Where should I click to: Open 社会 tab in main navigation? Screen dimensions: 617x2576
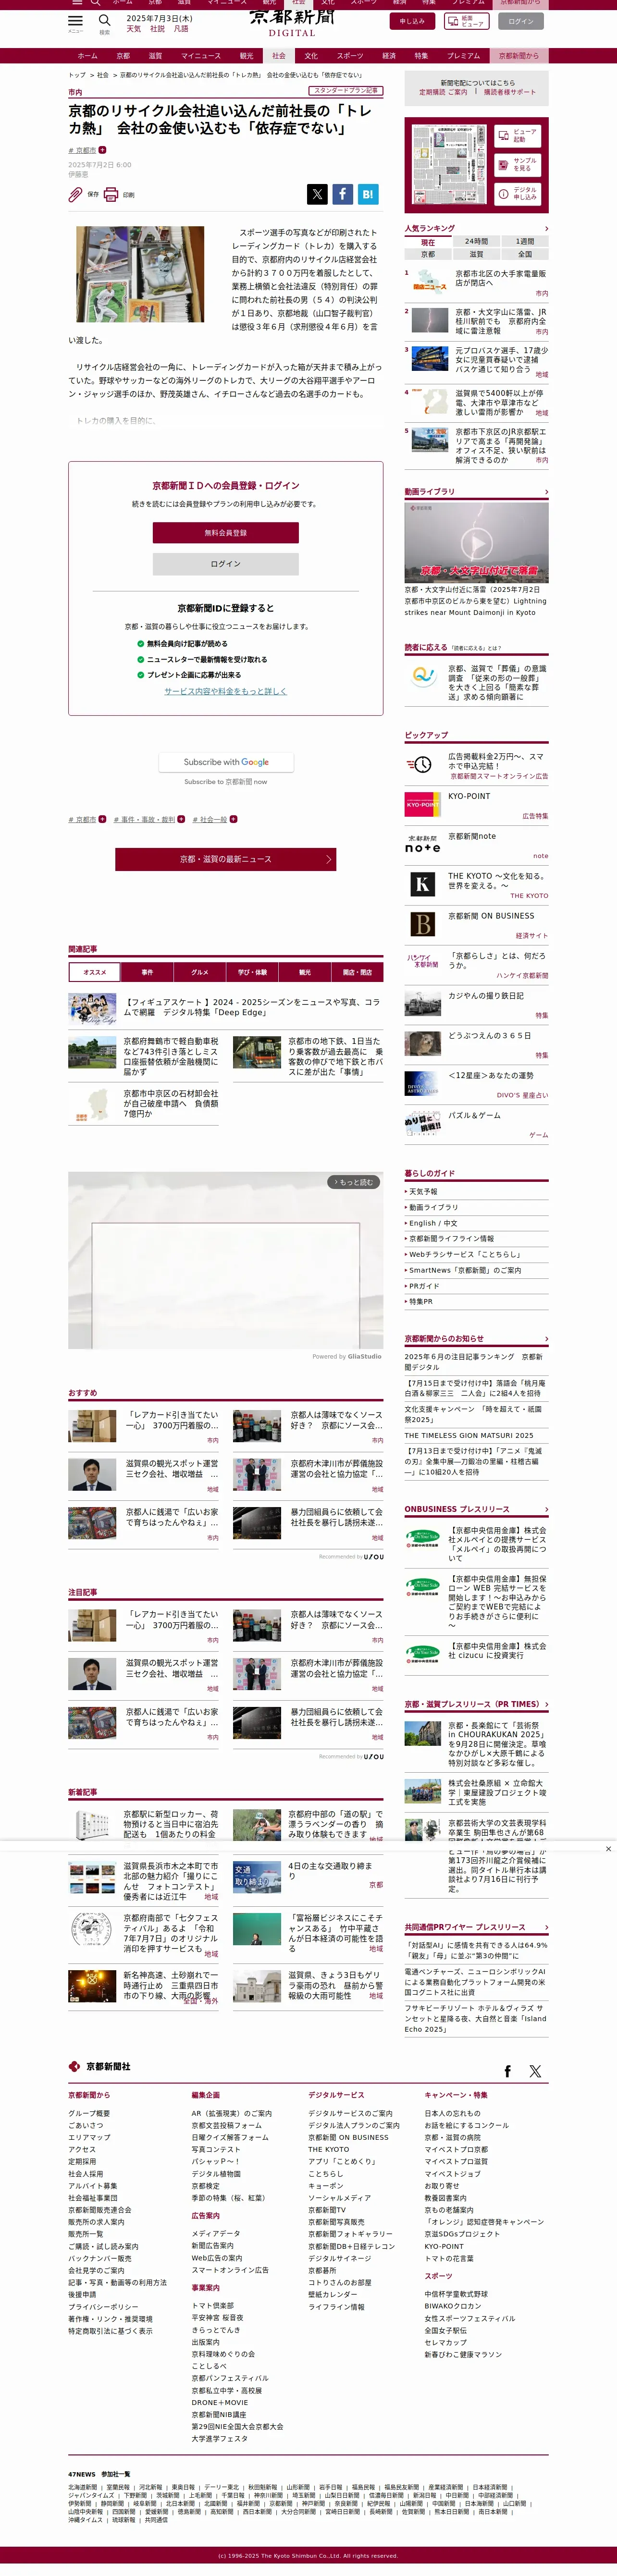(x=279, y=56)
